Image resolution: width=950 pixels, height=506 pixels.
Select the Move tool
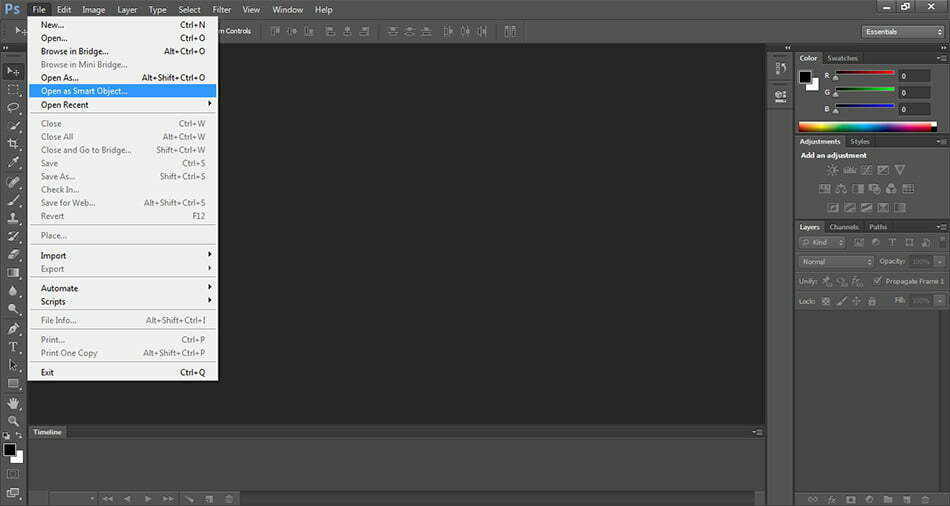pos(13,72)
